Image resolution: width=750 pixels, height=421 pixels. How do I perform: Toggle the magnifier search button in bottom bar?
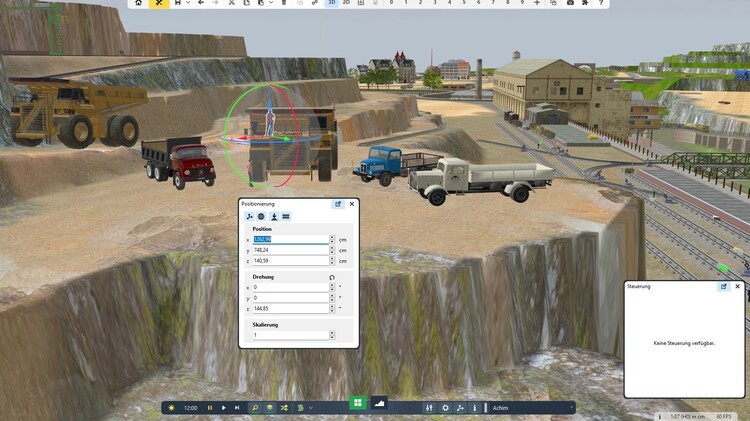[255, 408]
